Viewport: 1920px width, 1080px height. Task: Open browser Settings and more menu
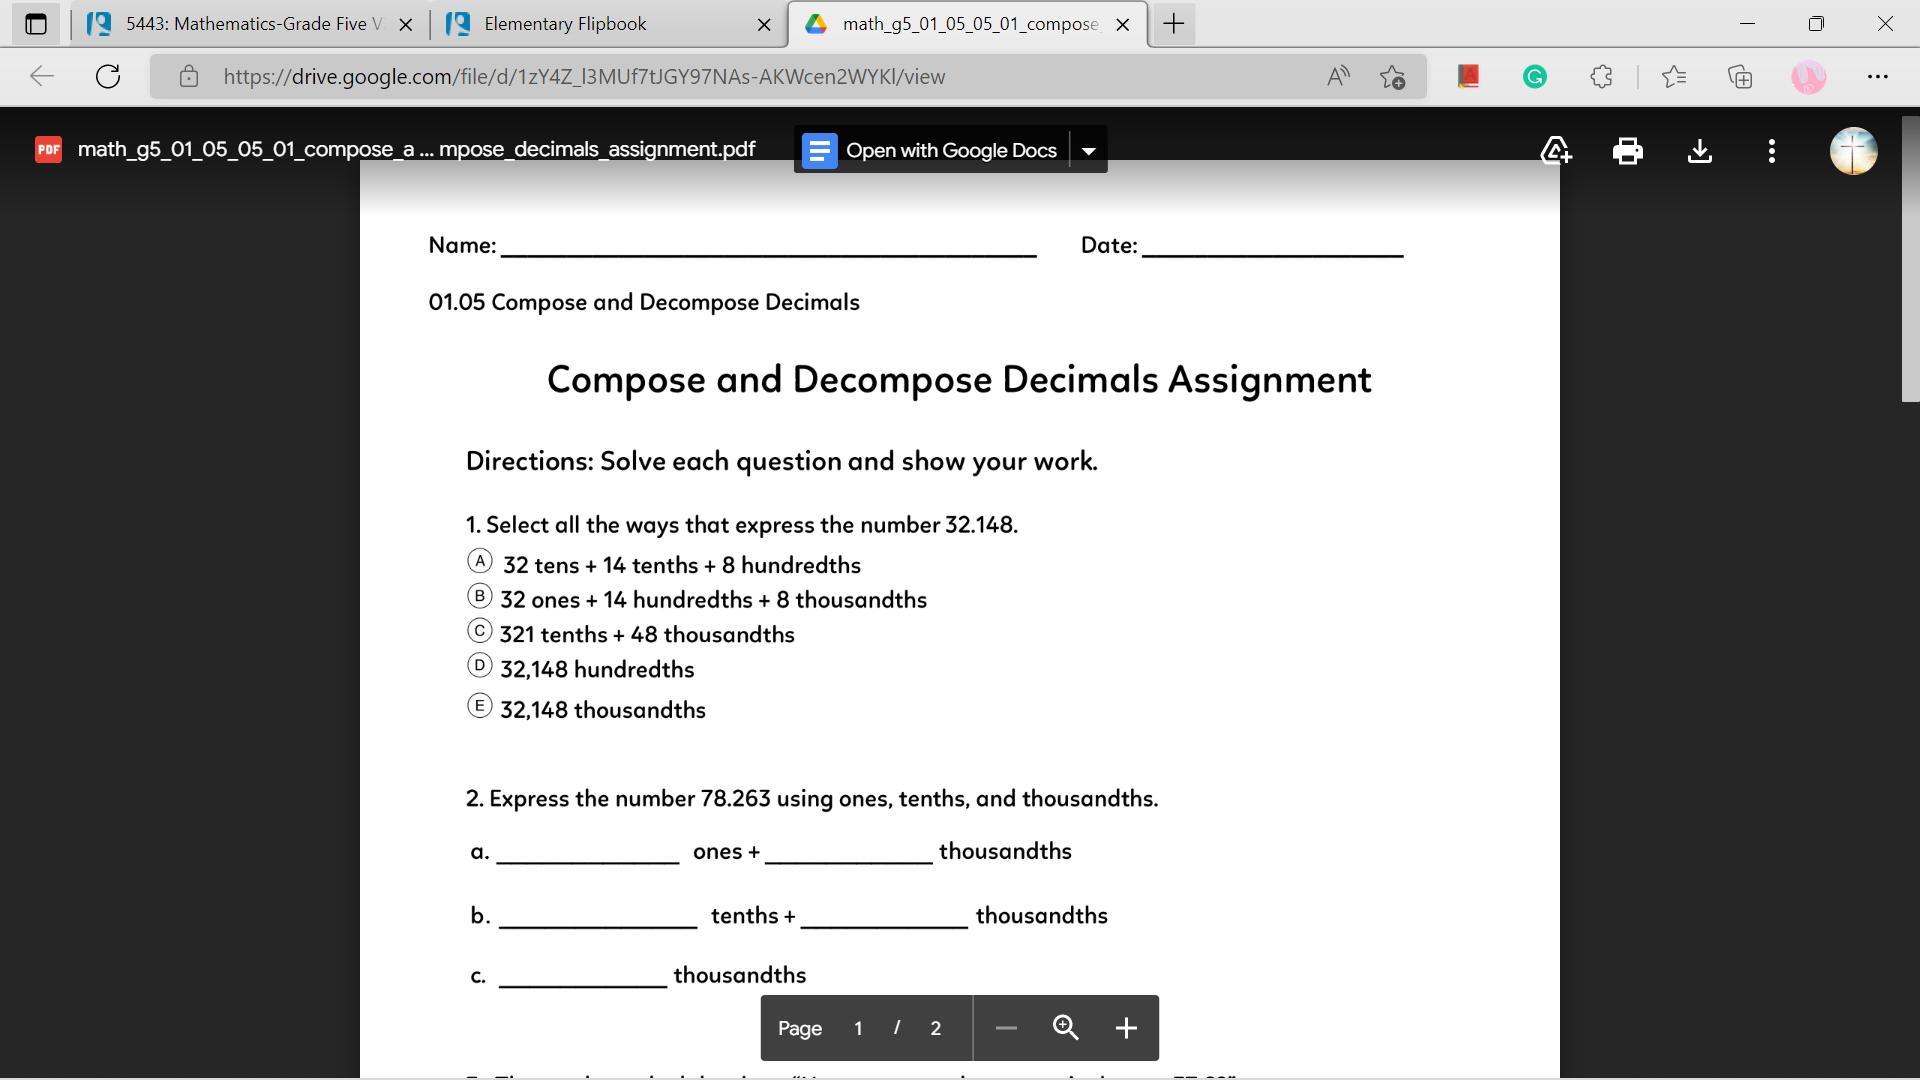pyautogui.click(x=1877, y=77)
